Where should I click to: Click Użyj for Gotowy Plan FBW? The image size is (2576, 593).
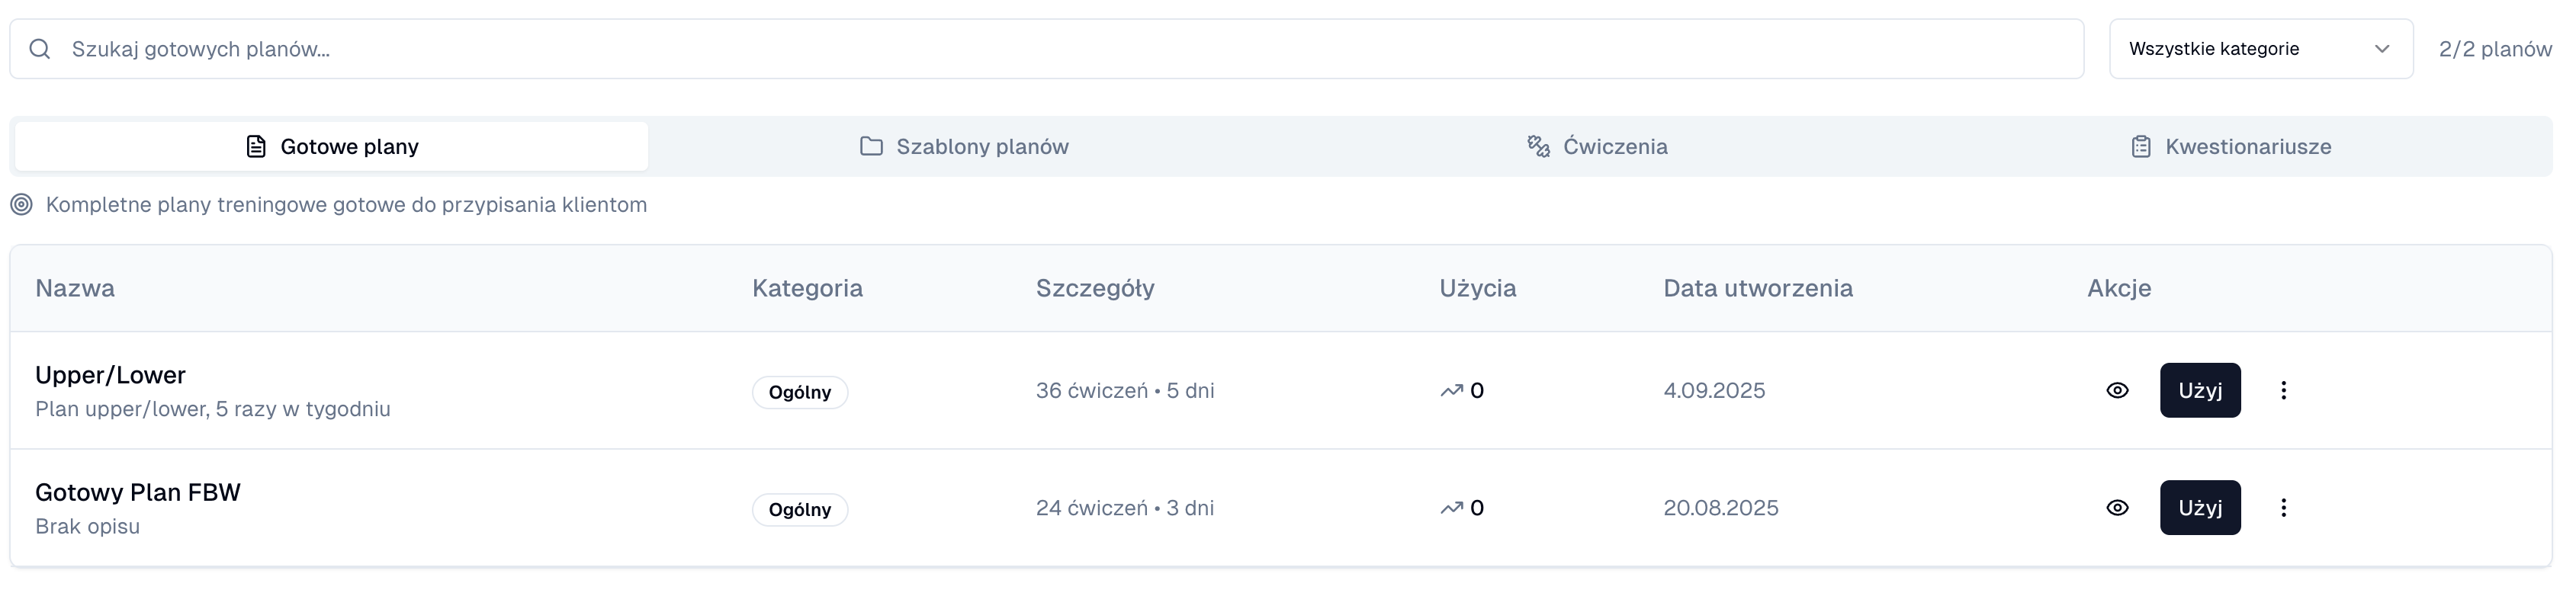click(2200, 507)
